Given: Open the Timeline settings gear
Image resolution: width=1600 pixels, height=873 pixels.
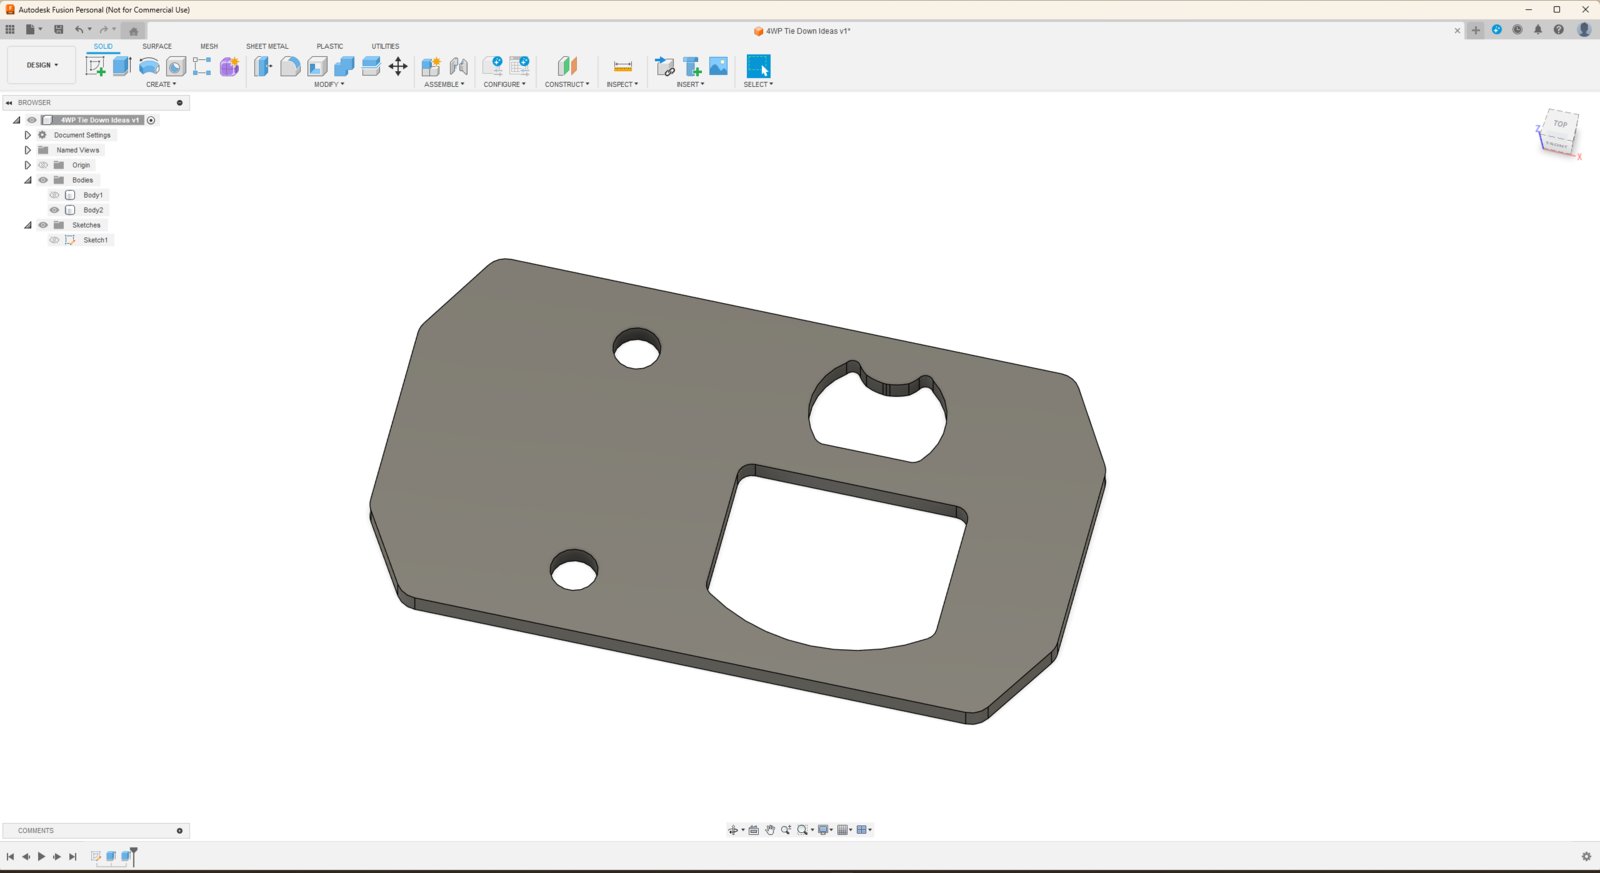Looking at the screenshot, I should point(1586,857).
